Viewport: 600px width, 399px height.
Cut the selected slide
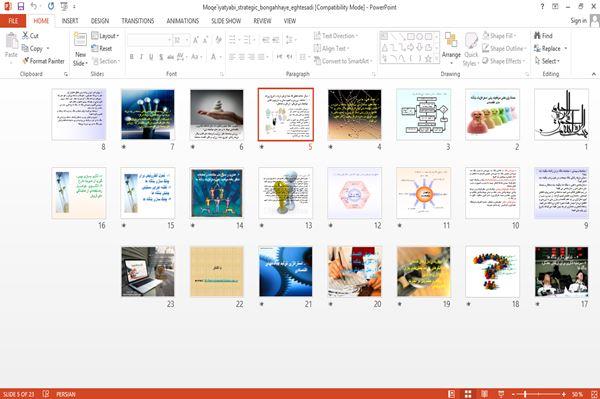point(30,36)
